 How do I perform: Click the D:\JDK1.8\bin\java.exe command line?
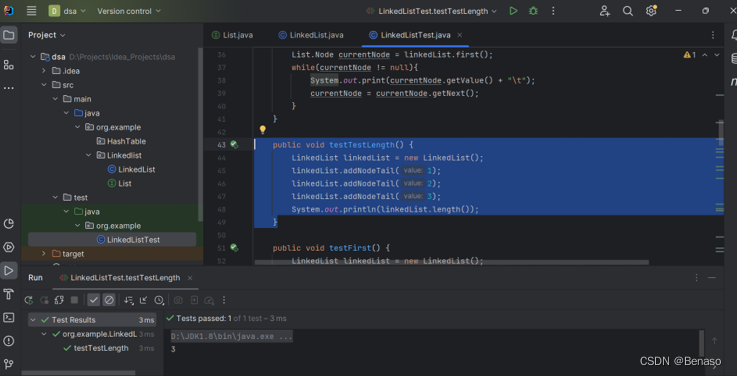232,337
